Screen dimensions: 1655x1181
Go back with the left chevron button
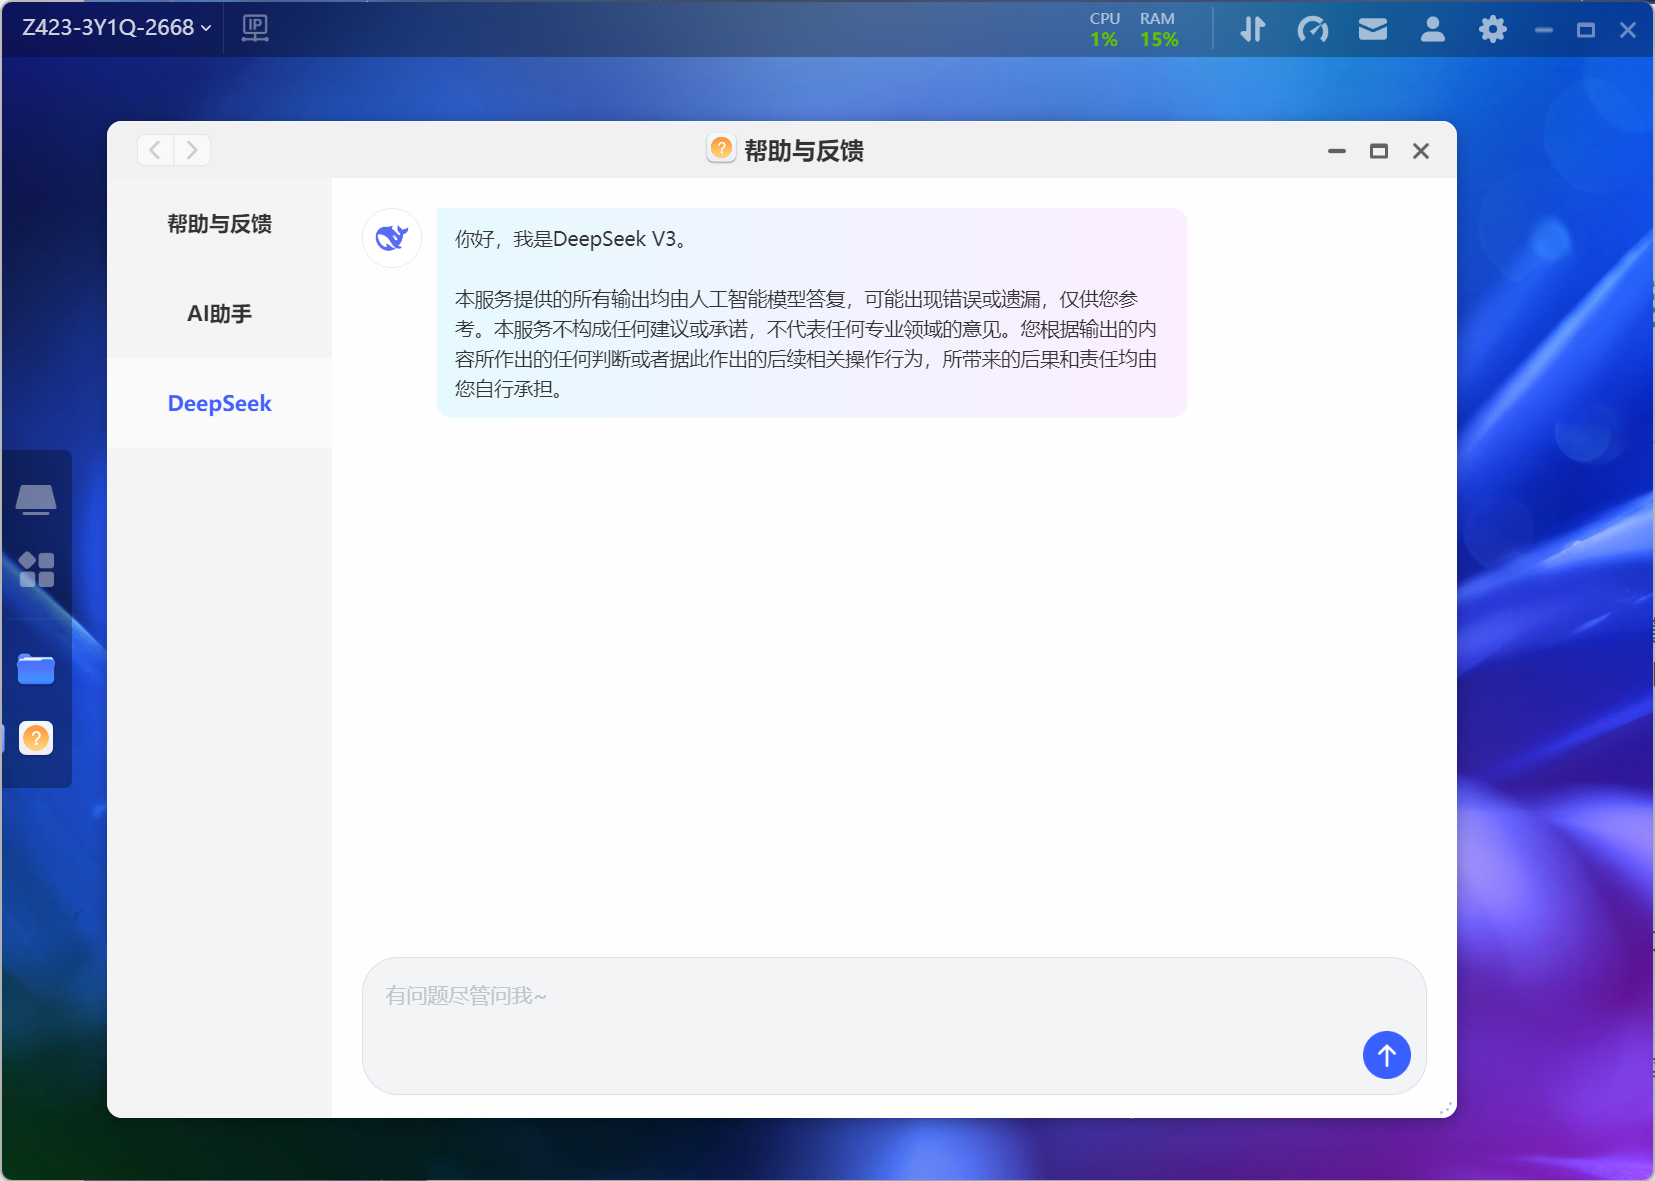coord(155,150)
